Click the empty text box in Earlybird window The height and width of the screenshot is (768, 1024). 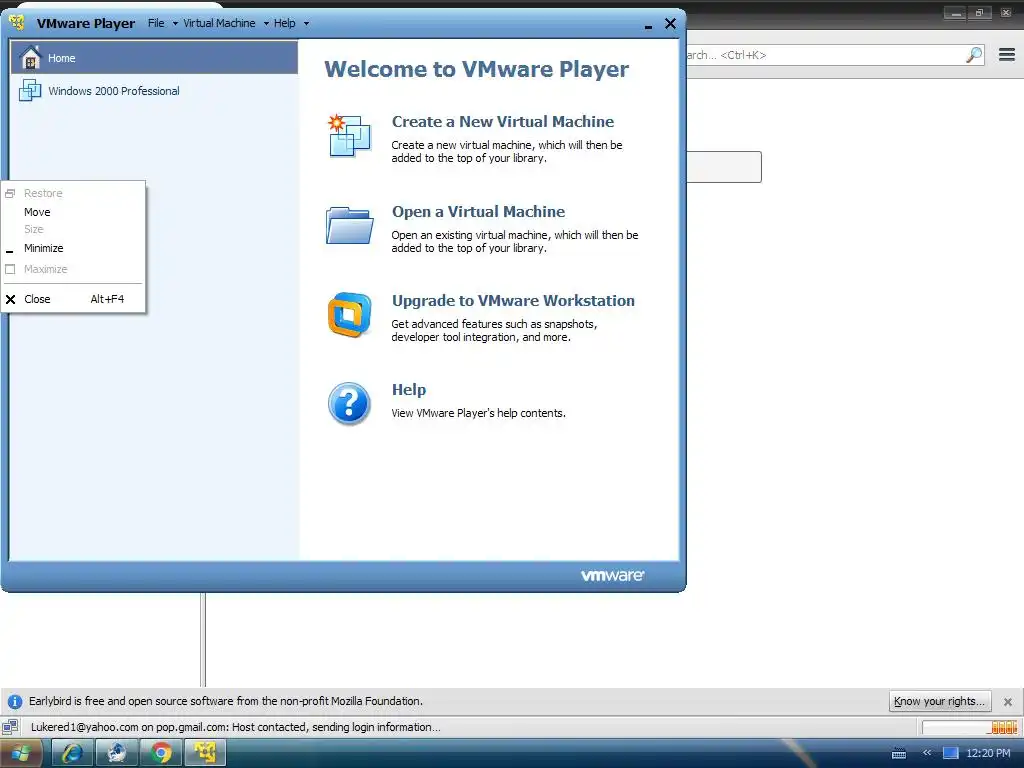click(724, 167)
